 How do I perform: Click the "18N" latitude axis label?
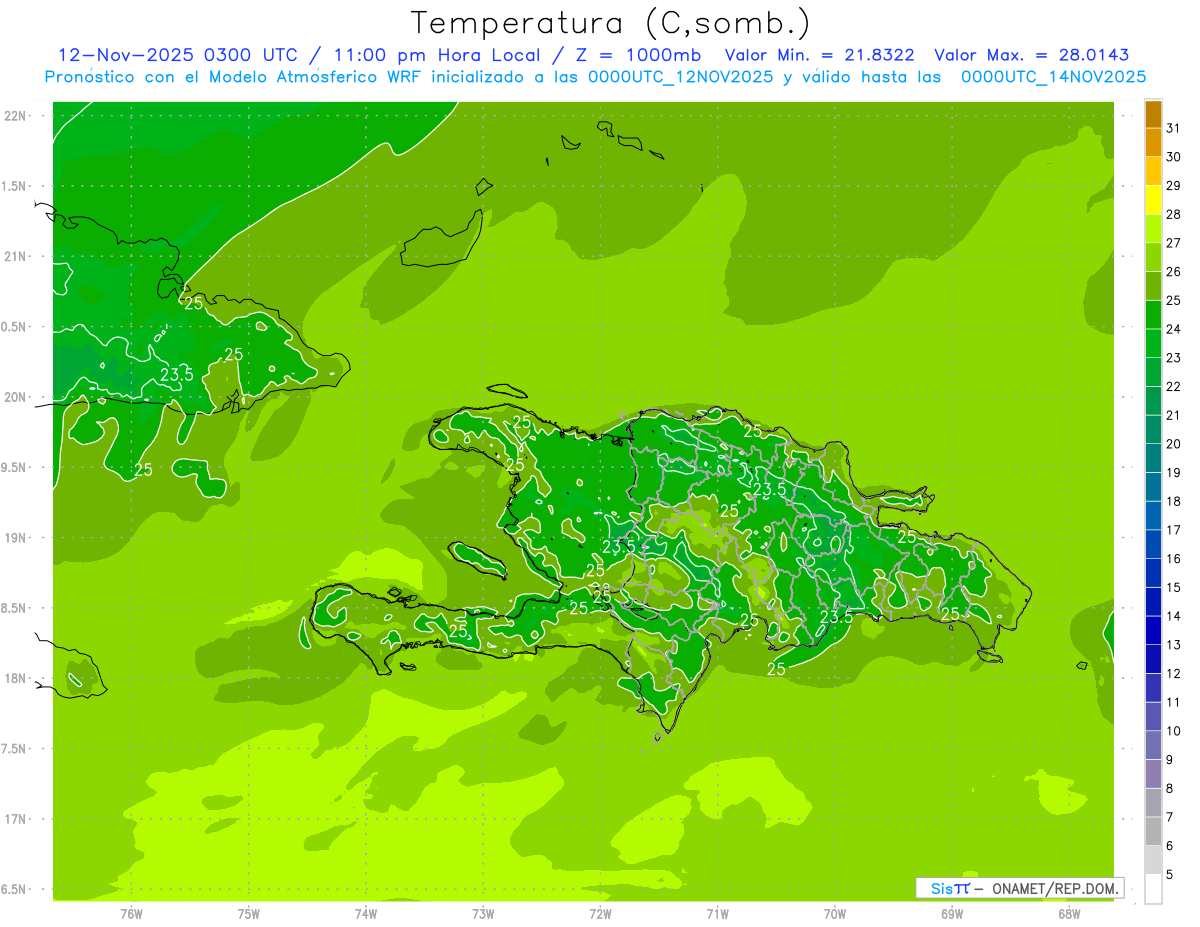click(x=16, y=678)
